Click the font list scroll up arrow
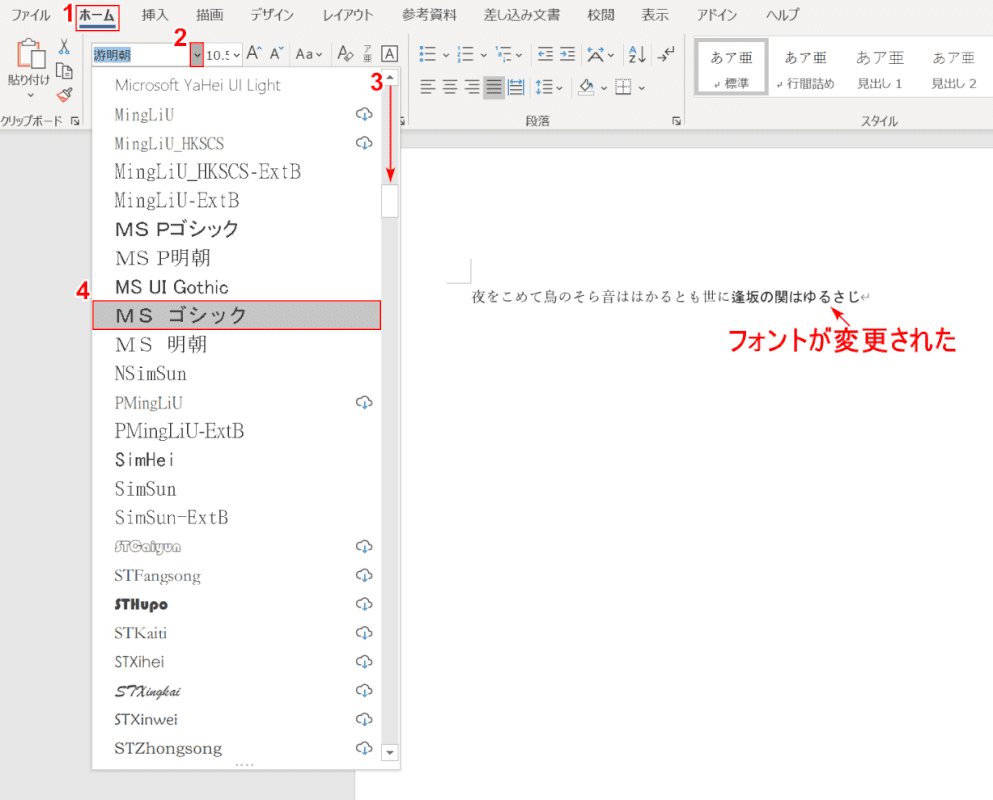Screen dimensions: 993x800 tap(390, 77)
